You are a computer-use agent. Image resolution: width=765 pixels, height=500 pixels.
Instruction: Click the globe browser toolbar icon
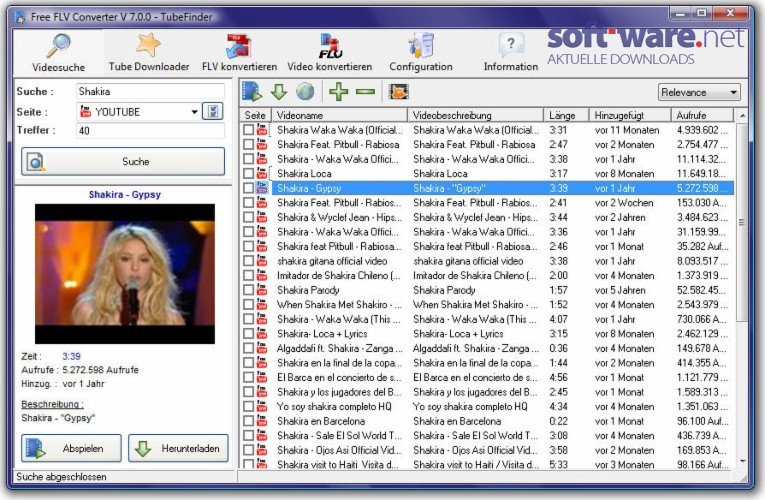pyautogui.click(x=305, y=92)
